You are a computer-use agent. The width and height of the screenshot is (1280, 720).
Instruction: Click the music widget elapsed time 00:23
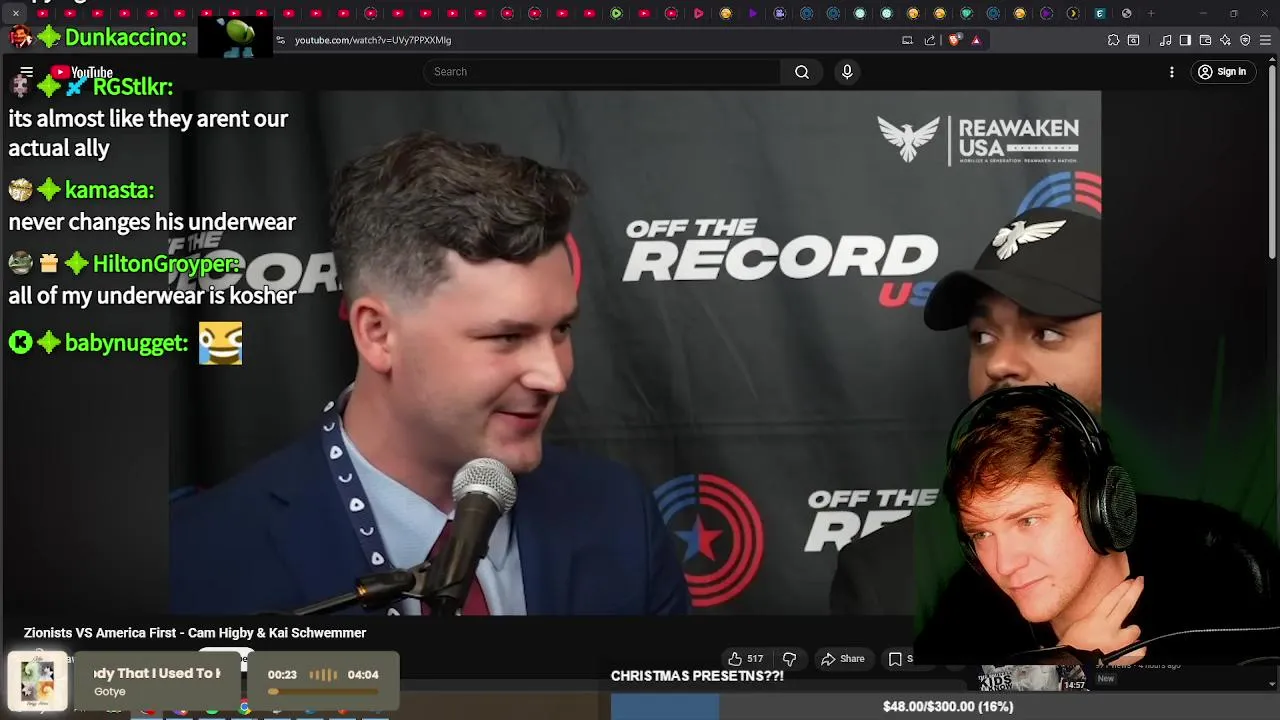(282, 675)
